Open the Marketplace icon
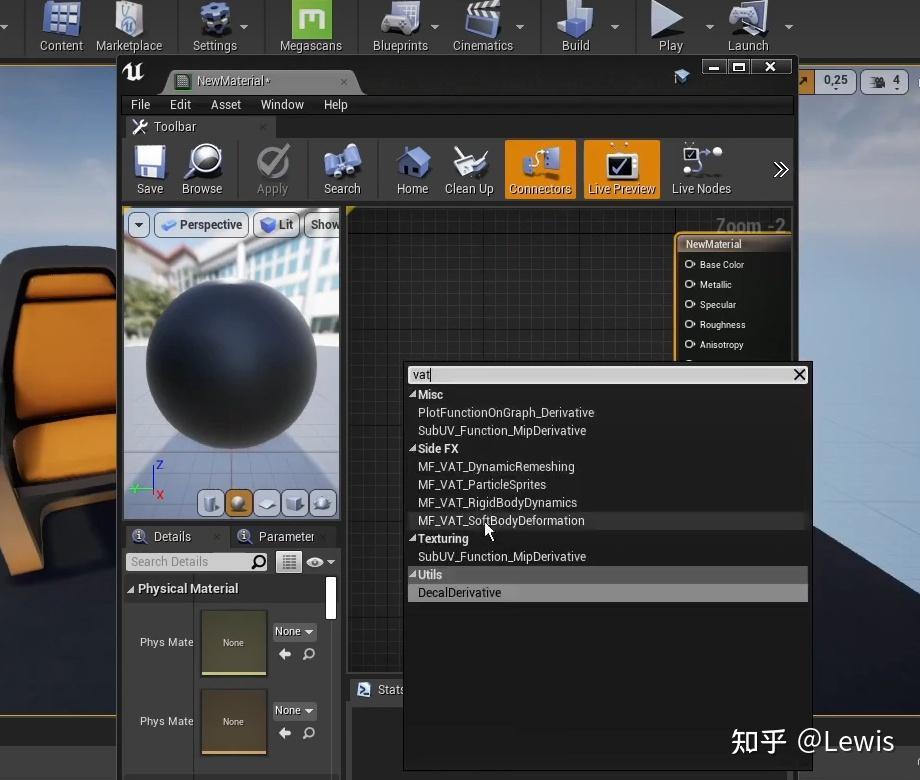920x780 pixels. coord(129,27)
